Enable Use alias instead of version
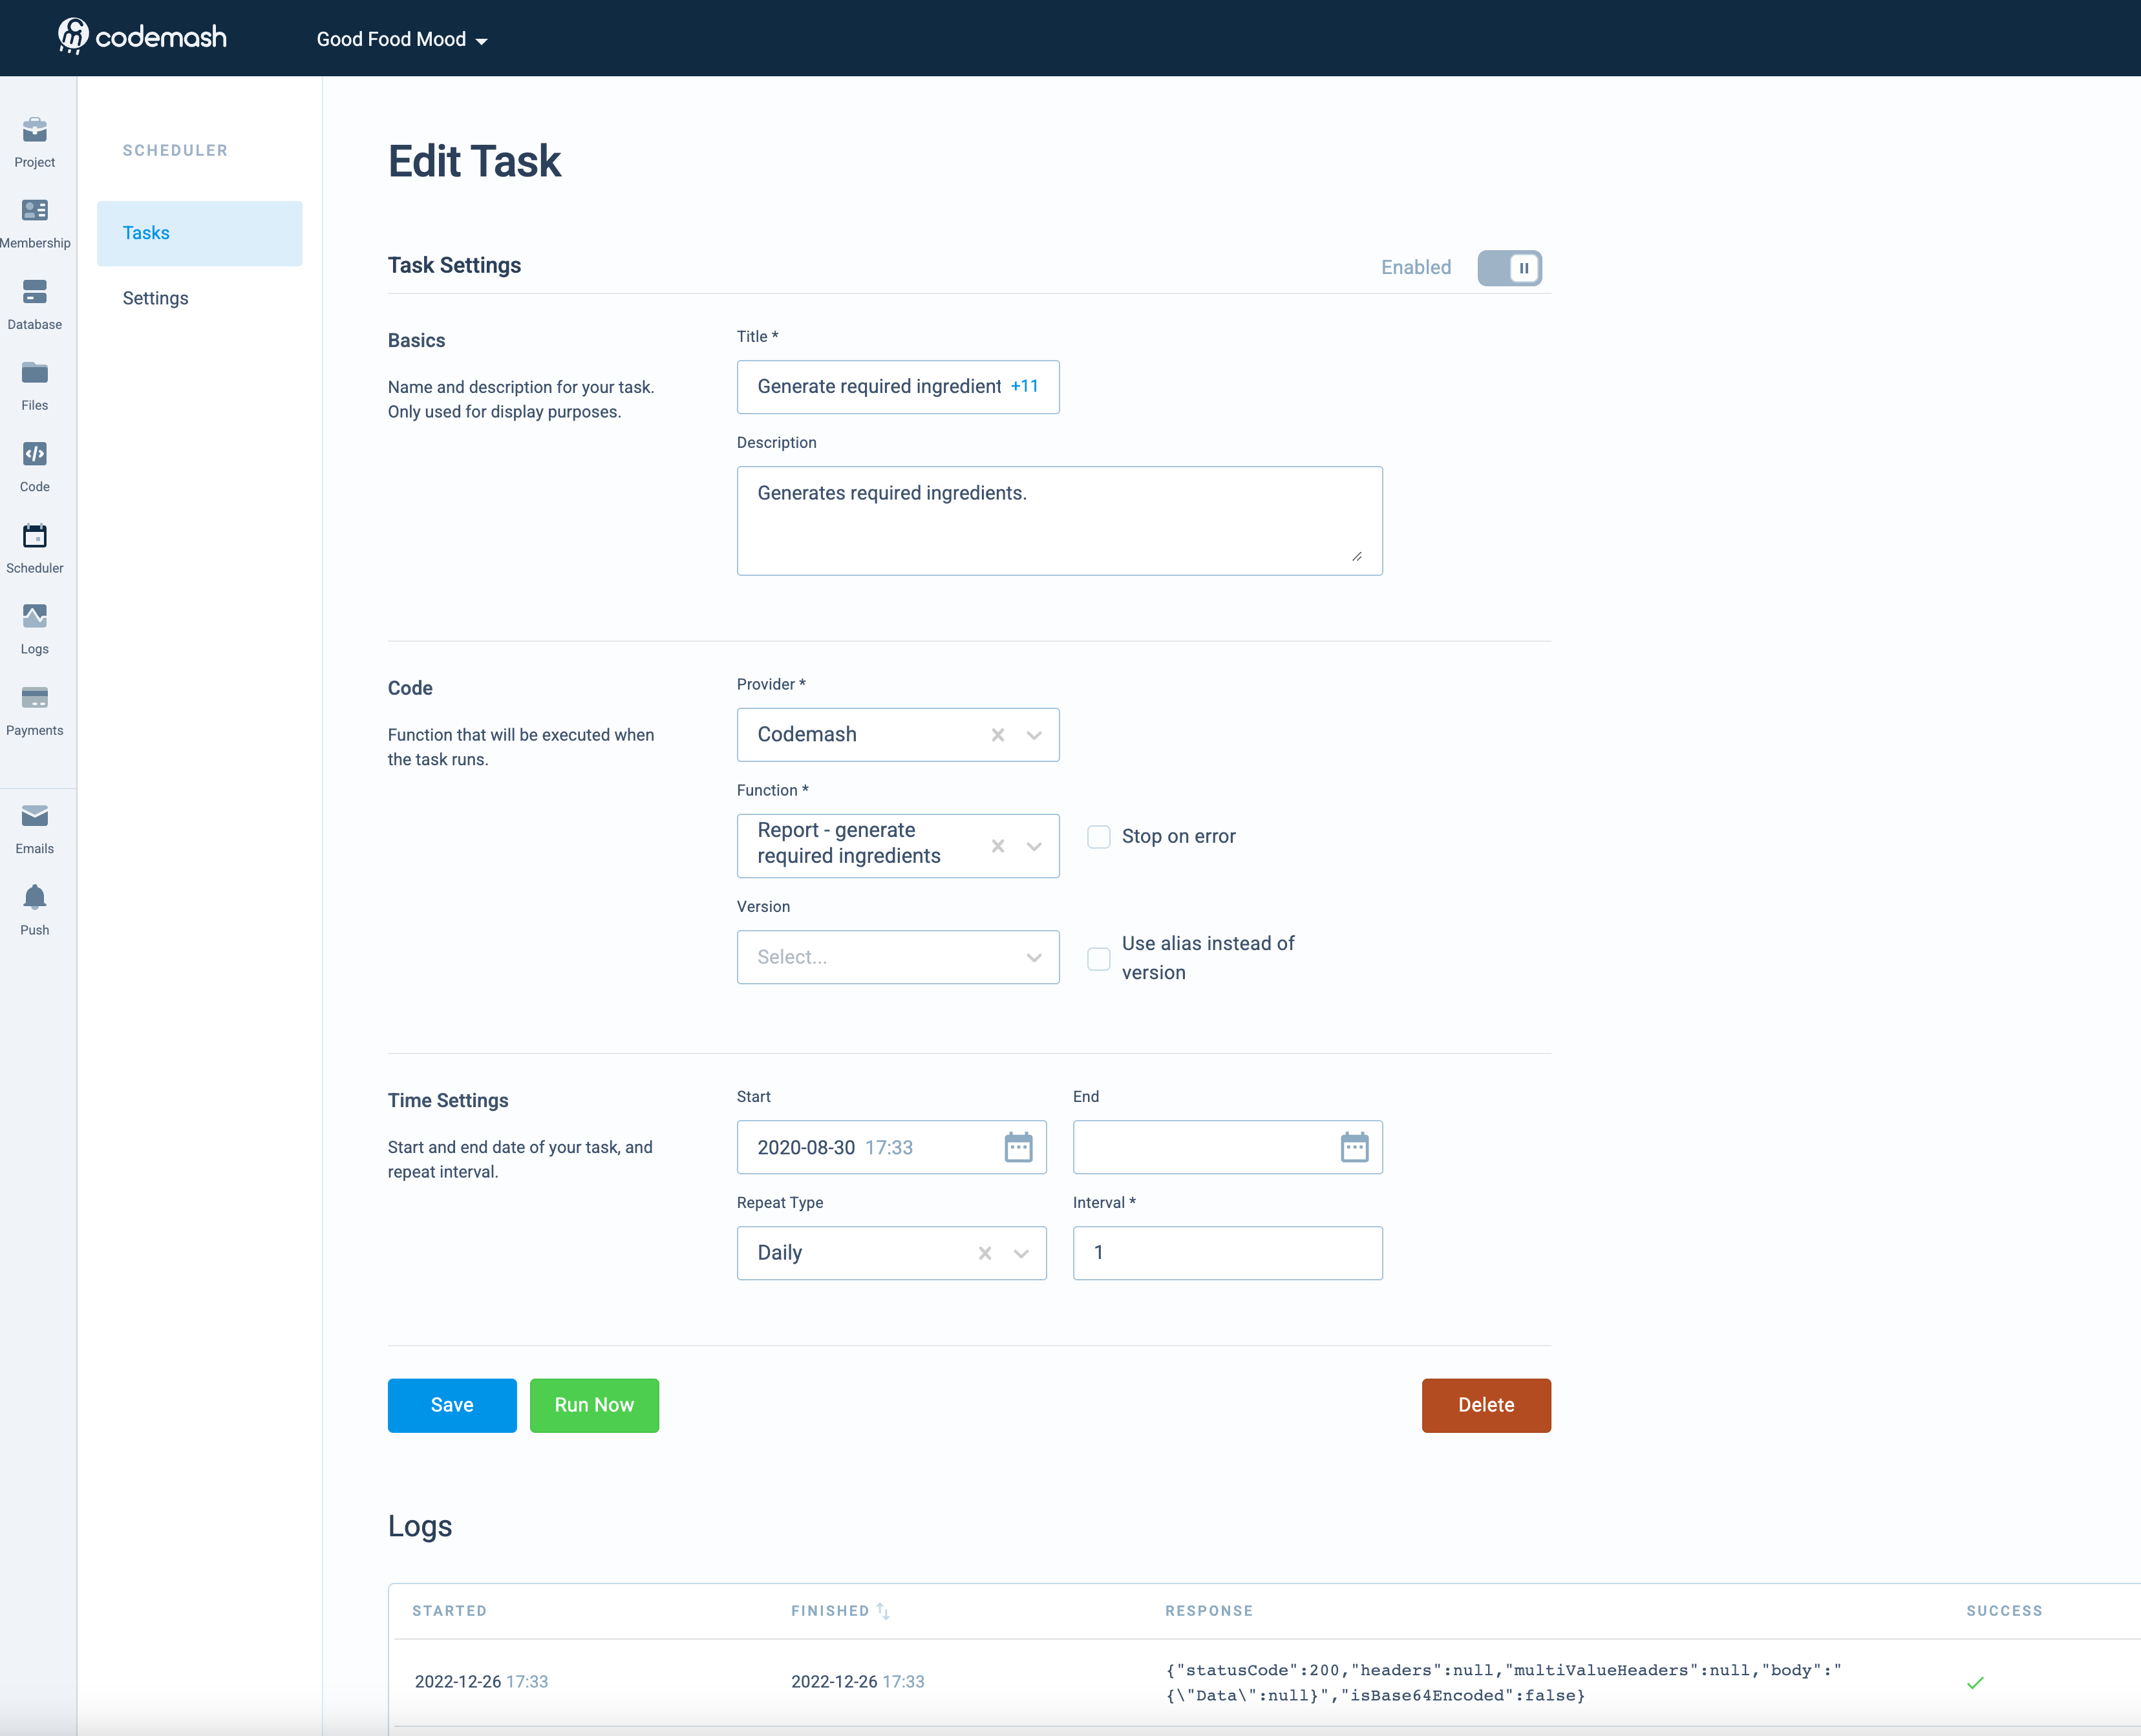The width and height of the screenshot is (2141, 1736). coord(1099,959)
